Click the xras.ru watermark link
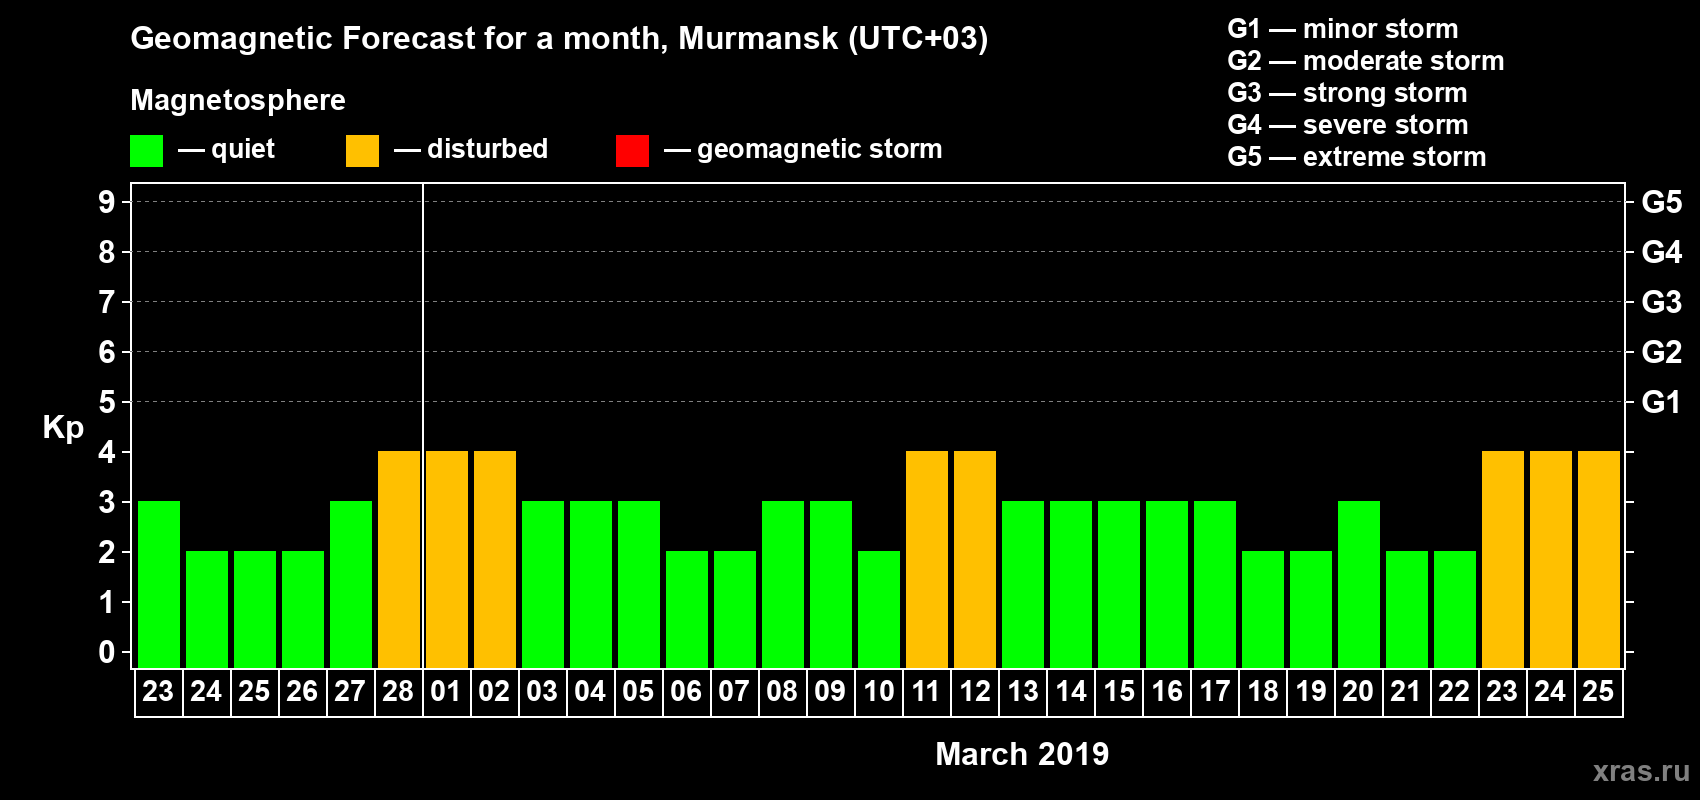 [x=1641, y=771]
